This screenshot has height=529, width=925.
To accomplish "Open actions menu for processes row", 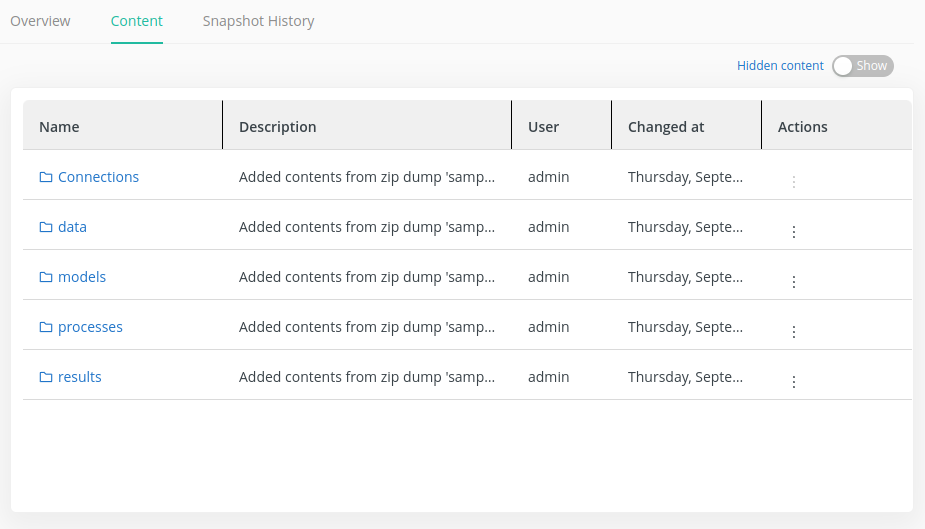I will [x=794, y=332].
